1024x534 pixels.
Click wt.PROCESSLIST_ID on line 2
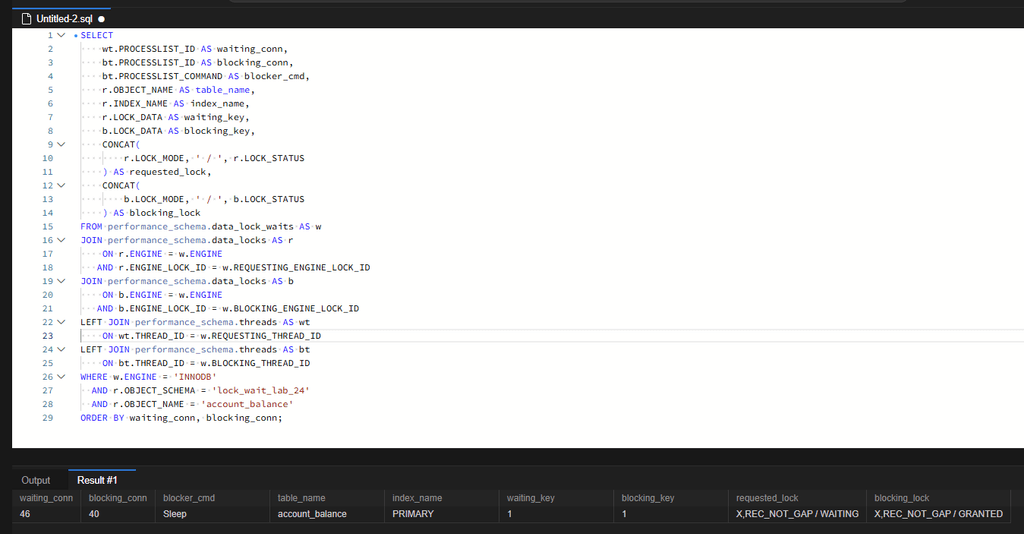(x=148, y=49)
